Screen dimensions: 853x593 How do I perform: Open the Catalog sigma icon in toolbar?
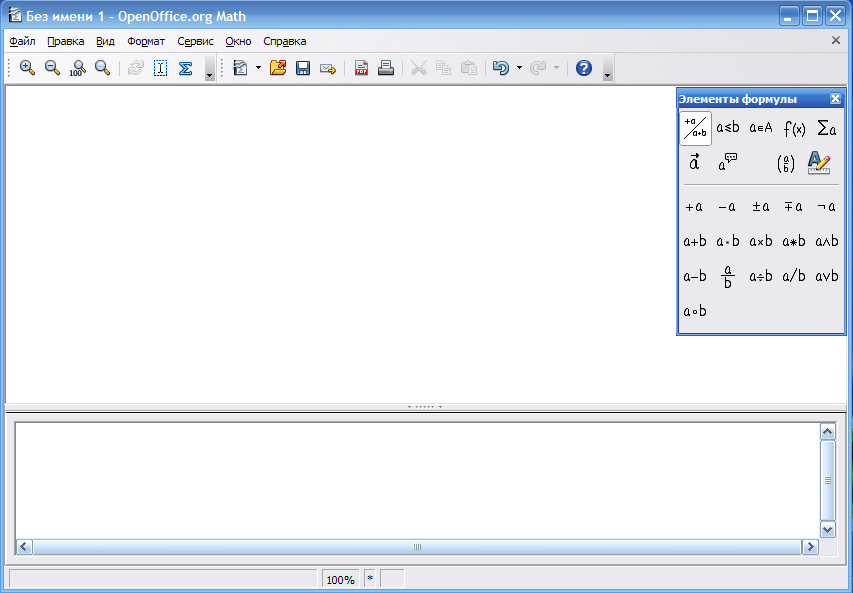point(185,68)
